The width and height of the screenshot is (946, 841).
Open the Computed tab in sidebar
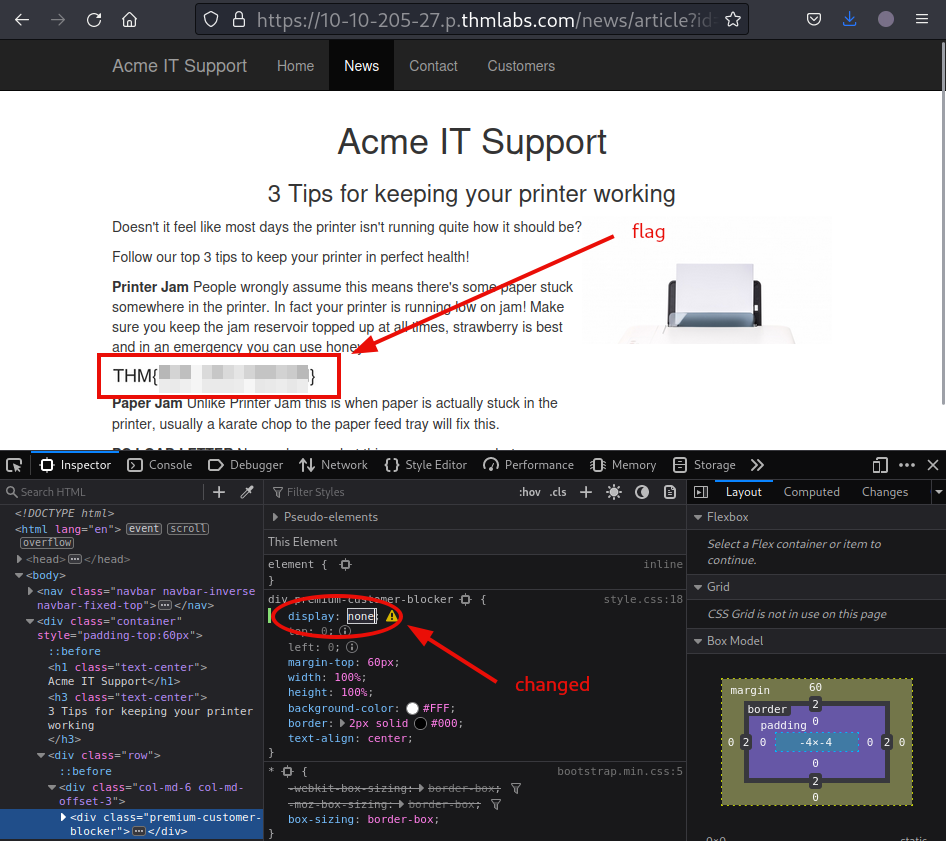[x=811, y=492]
